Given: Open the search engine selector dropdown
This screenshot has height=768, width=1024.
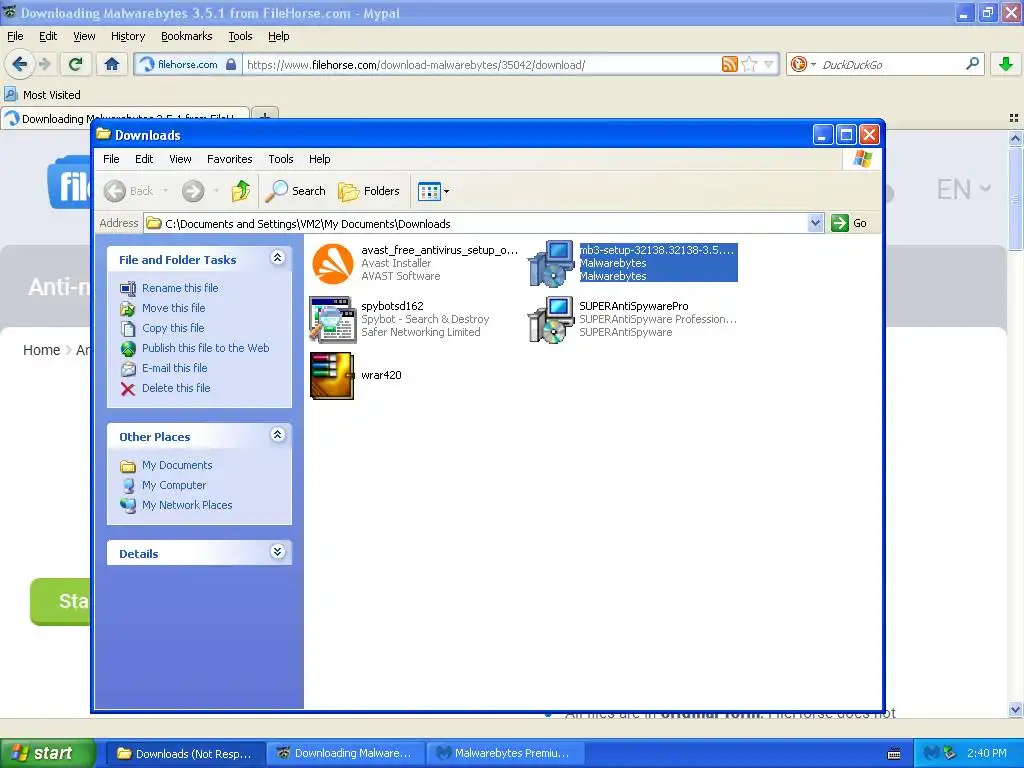Looking at the screenshot, I should [x=803, y=64].
